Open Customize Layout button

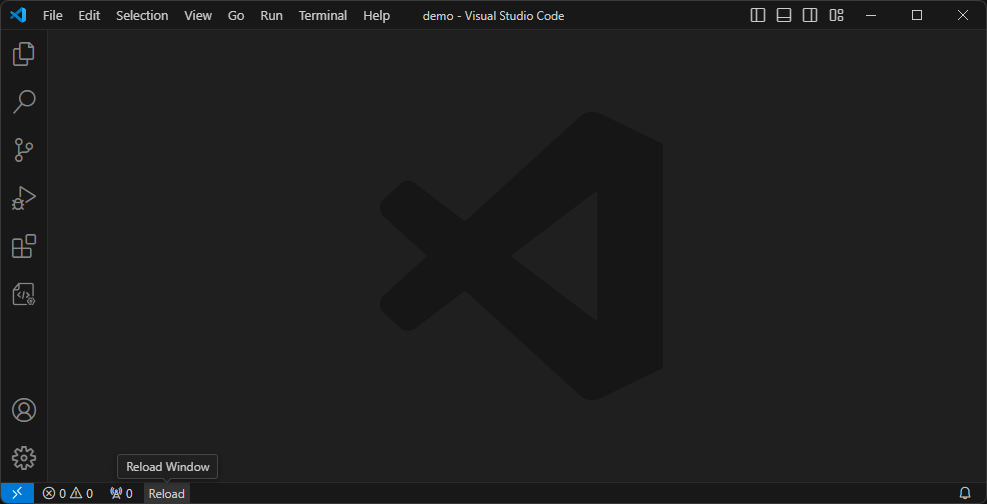point(837,15)
